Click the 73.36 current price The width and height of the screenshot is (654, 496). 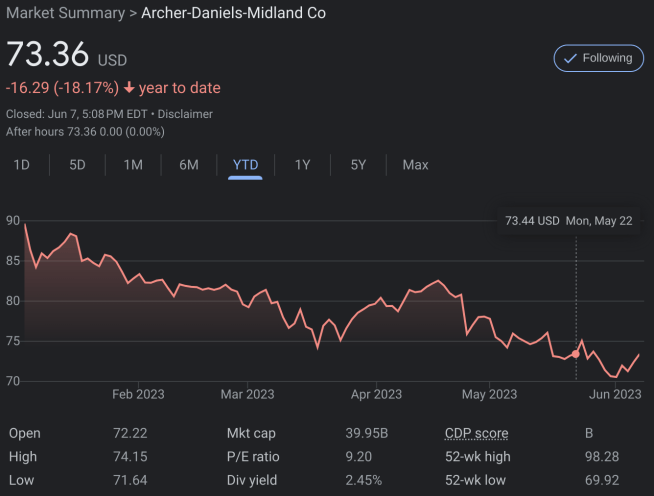coord(48,54)
